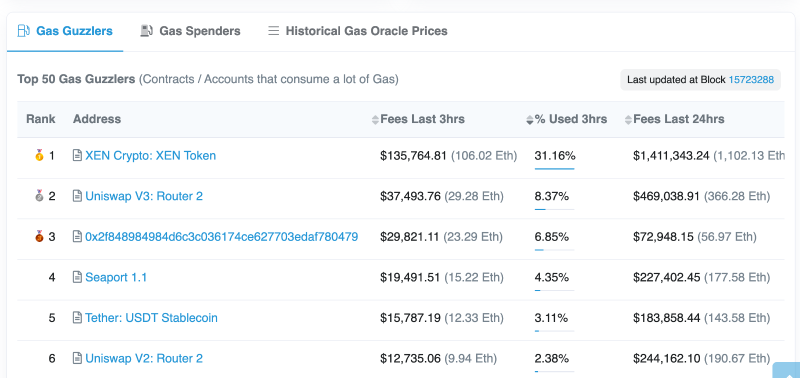Click the 4.35% used value
800x378 pixels.
point(552,278)
